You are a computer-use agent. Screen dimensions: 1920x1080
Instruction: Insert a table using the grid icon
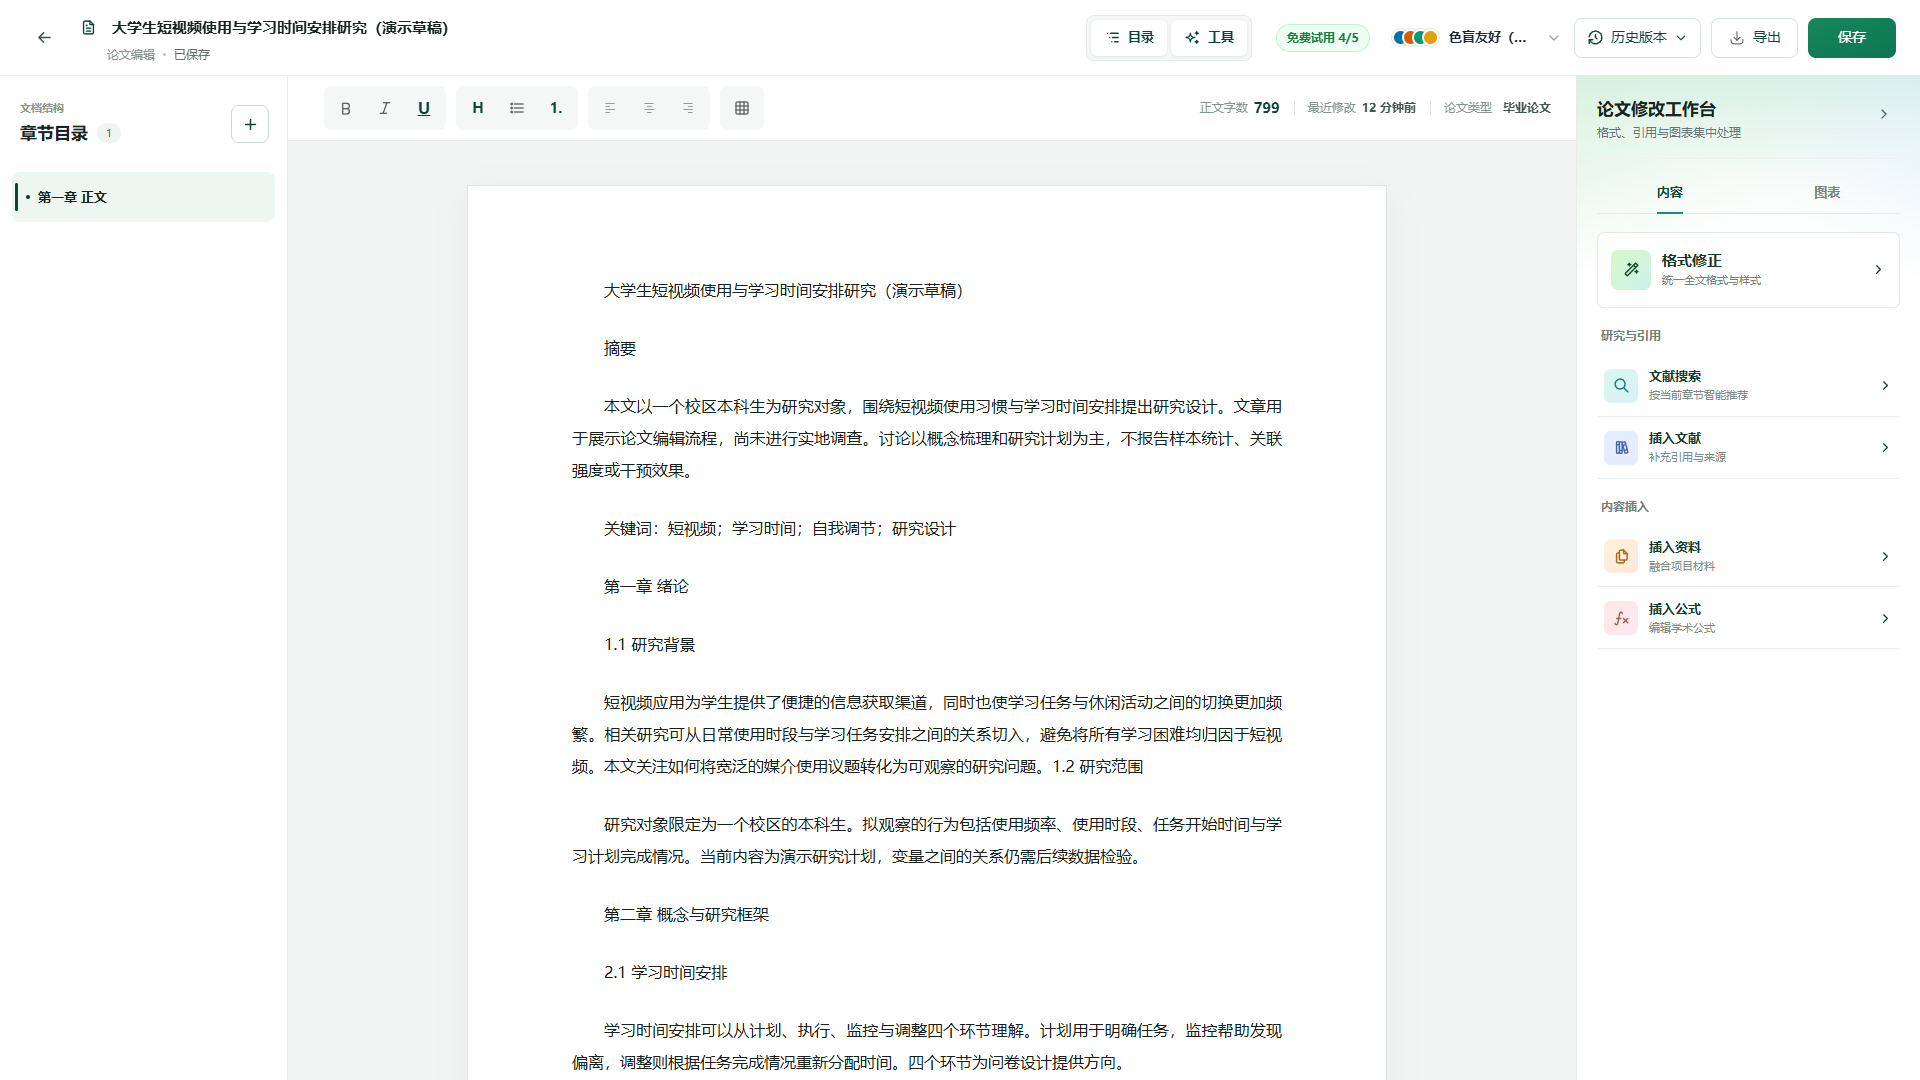[742, 108]
